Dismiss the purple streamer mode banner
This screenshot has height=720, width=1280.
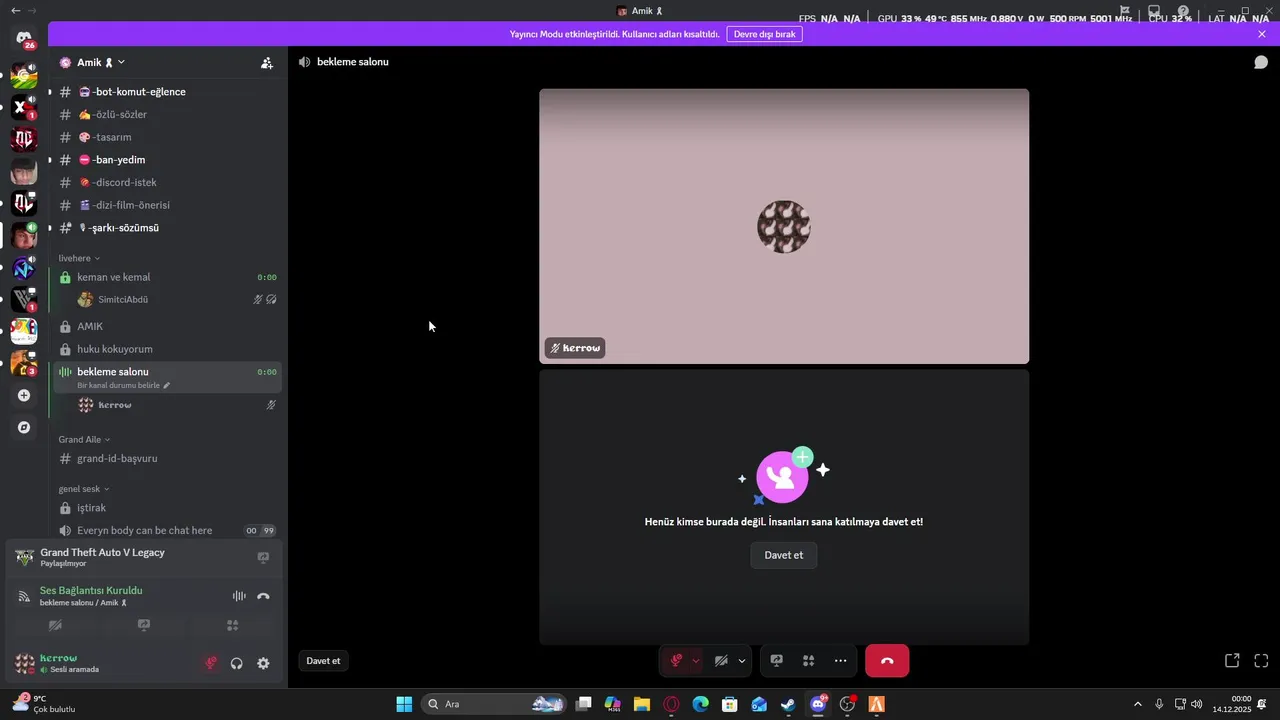[1262, 34]
